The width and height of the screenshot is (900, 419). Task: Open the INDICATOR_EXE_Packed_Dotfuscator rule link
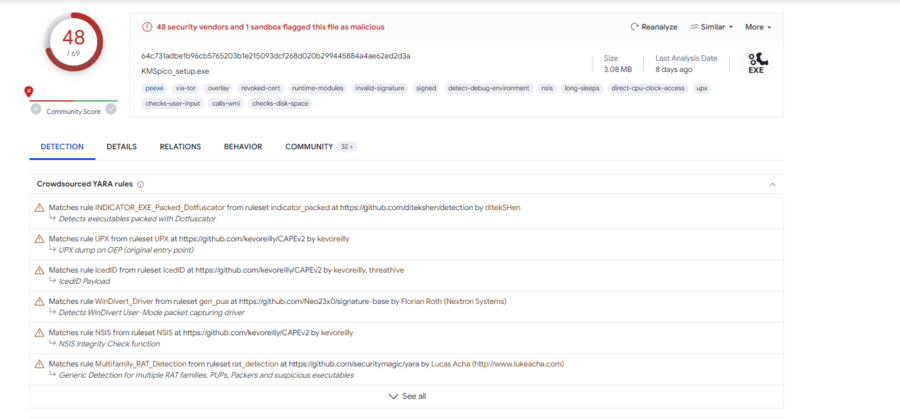(x=160, y=208)
